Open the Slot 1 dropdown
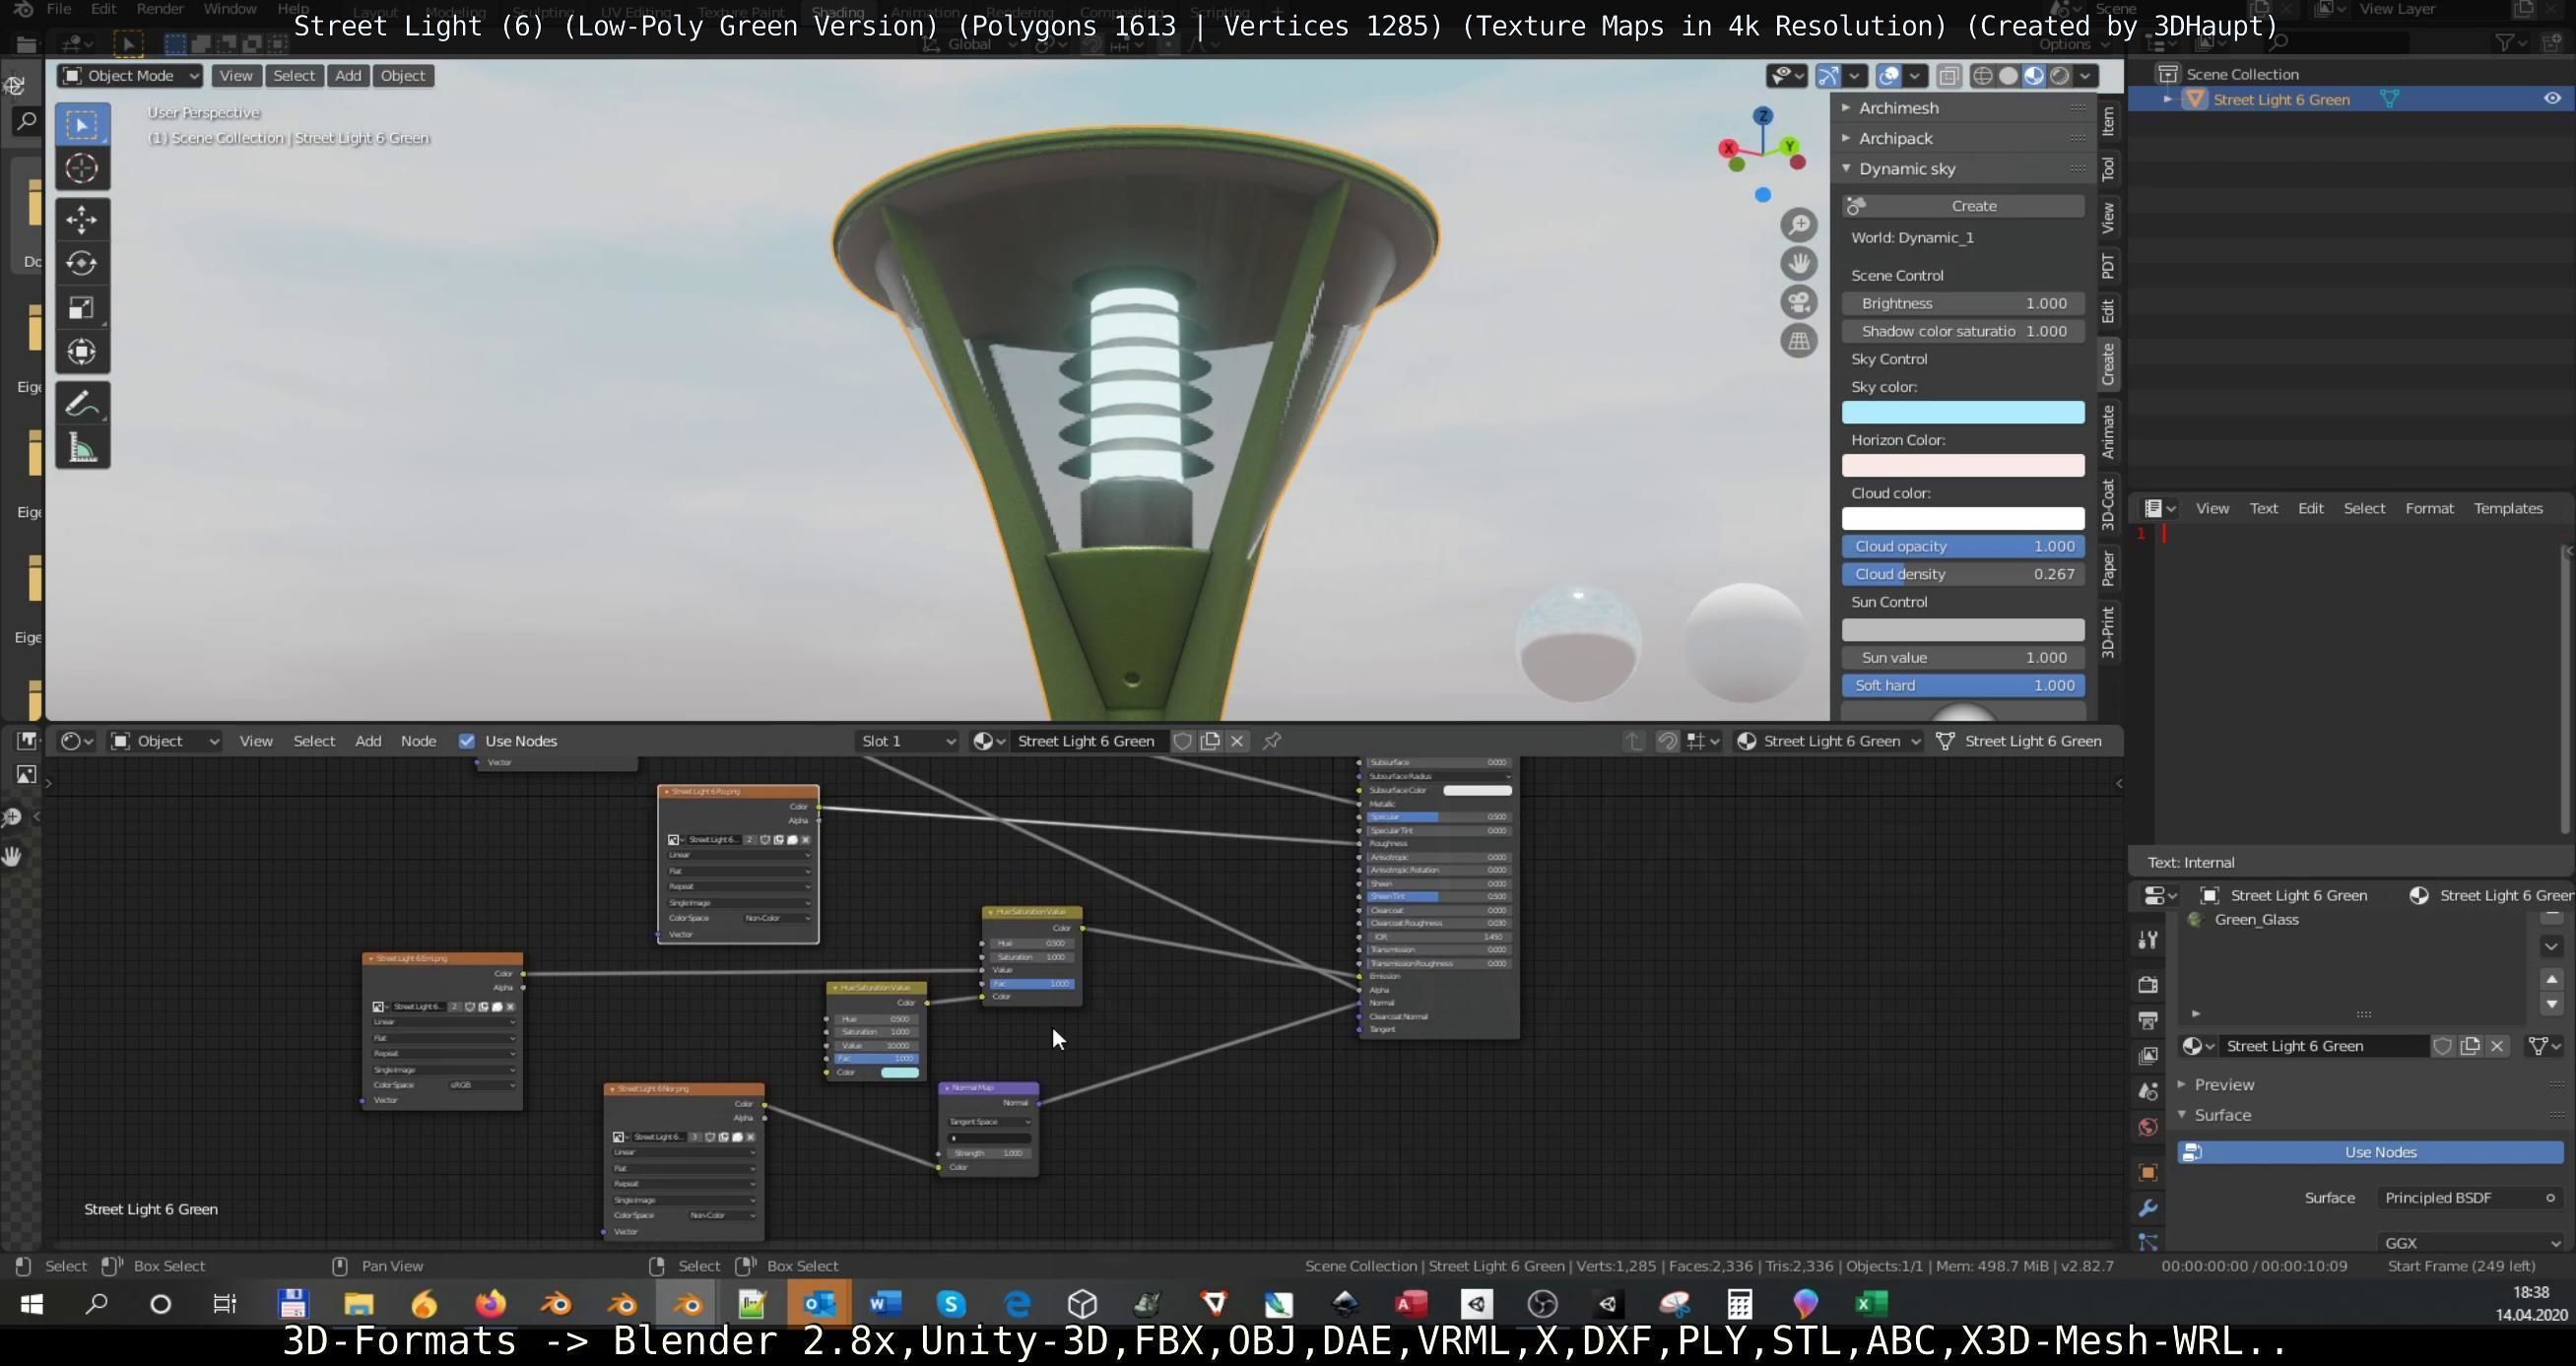 coord(907,741)
